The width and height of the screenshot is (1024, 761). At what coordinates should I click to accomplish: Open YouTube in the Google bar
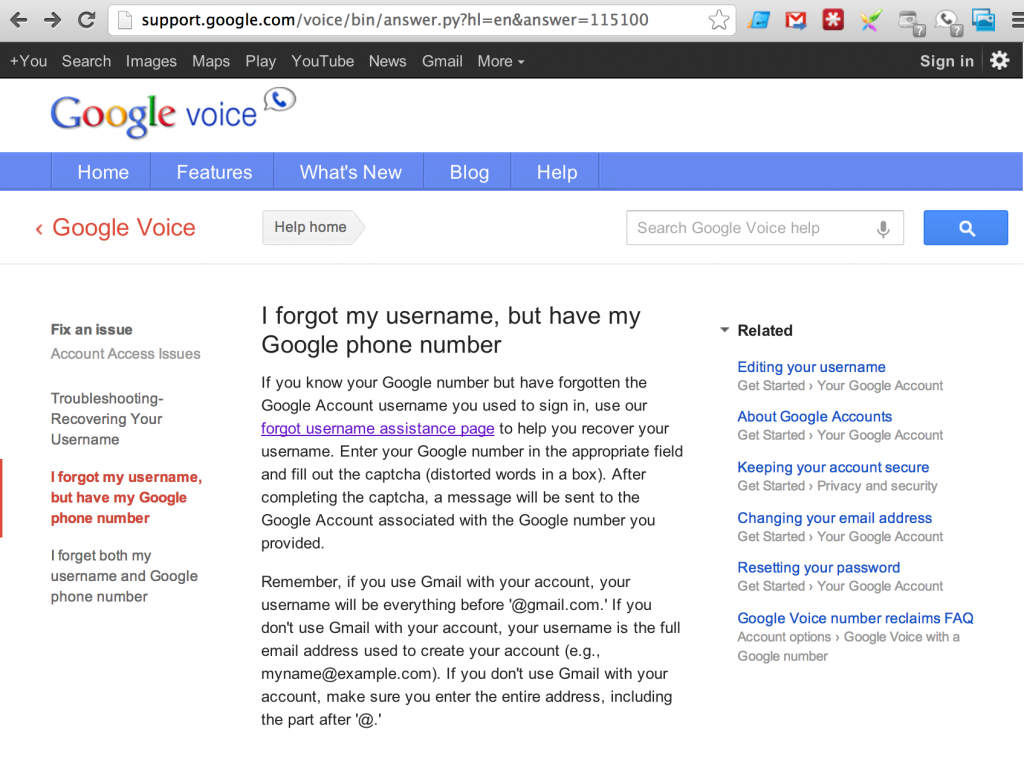point(323,61)
